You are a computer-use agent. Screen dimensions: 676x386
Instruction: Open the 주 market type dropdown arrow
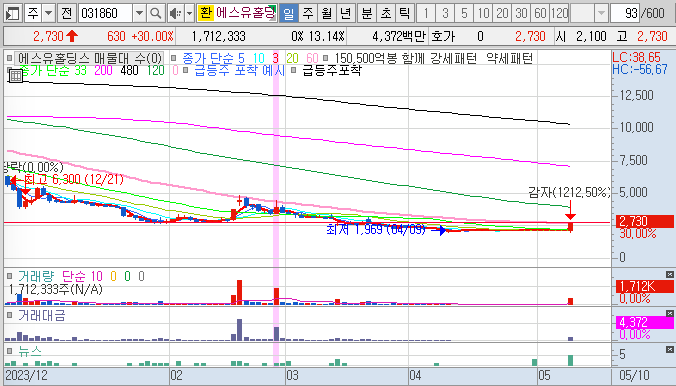(49, 13)
